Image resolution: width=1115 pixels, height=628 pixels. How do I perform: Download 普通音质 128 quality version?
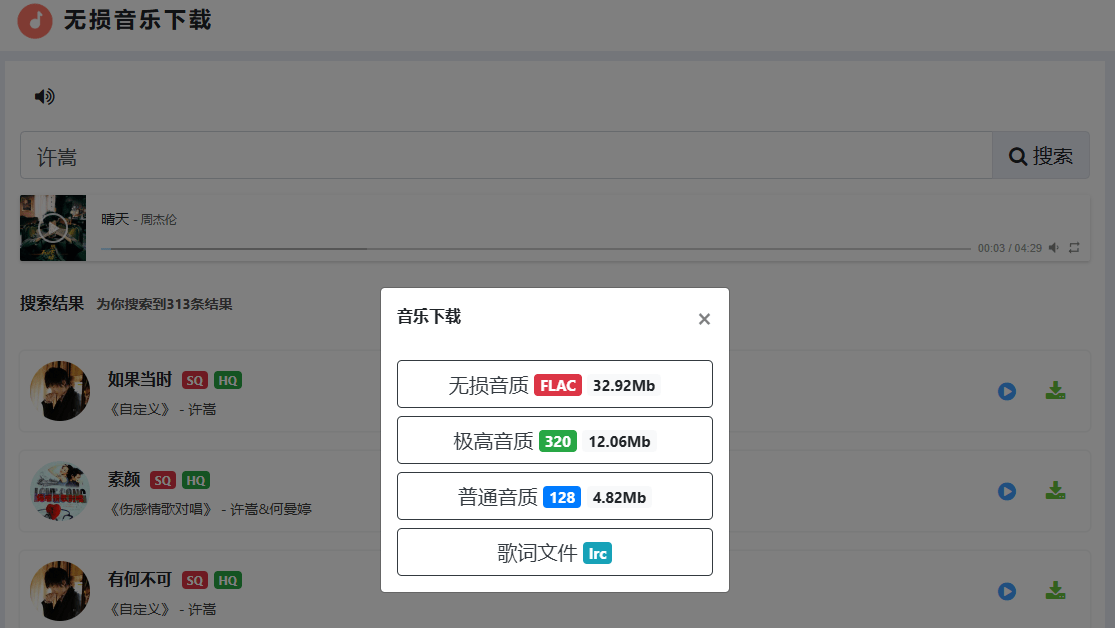[554, 496]
